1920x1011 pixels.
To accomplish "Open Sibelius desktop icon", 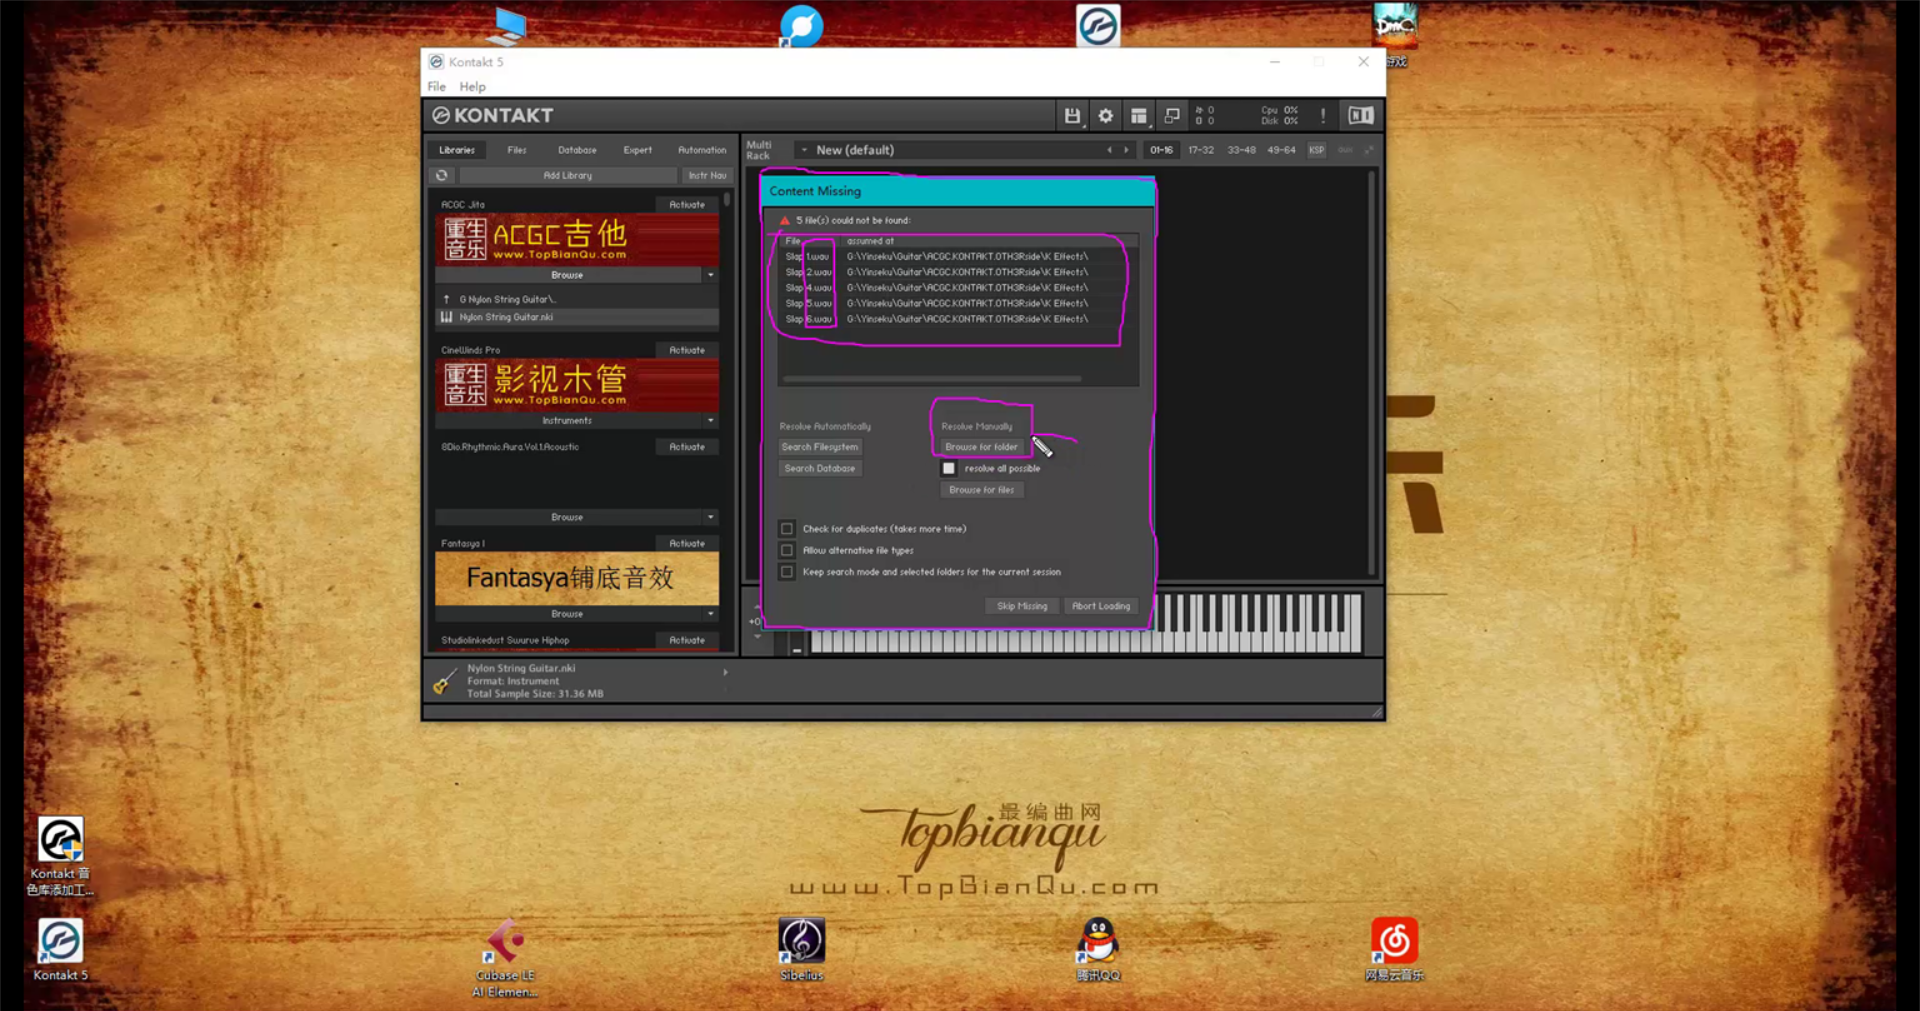I will pyautogui.click(x=802, y=950).
